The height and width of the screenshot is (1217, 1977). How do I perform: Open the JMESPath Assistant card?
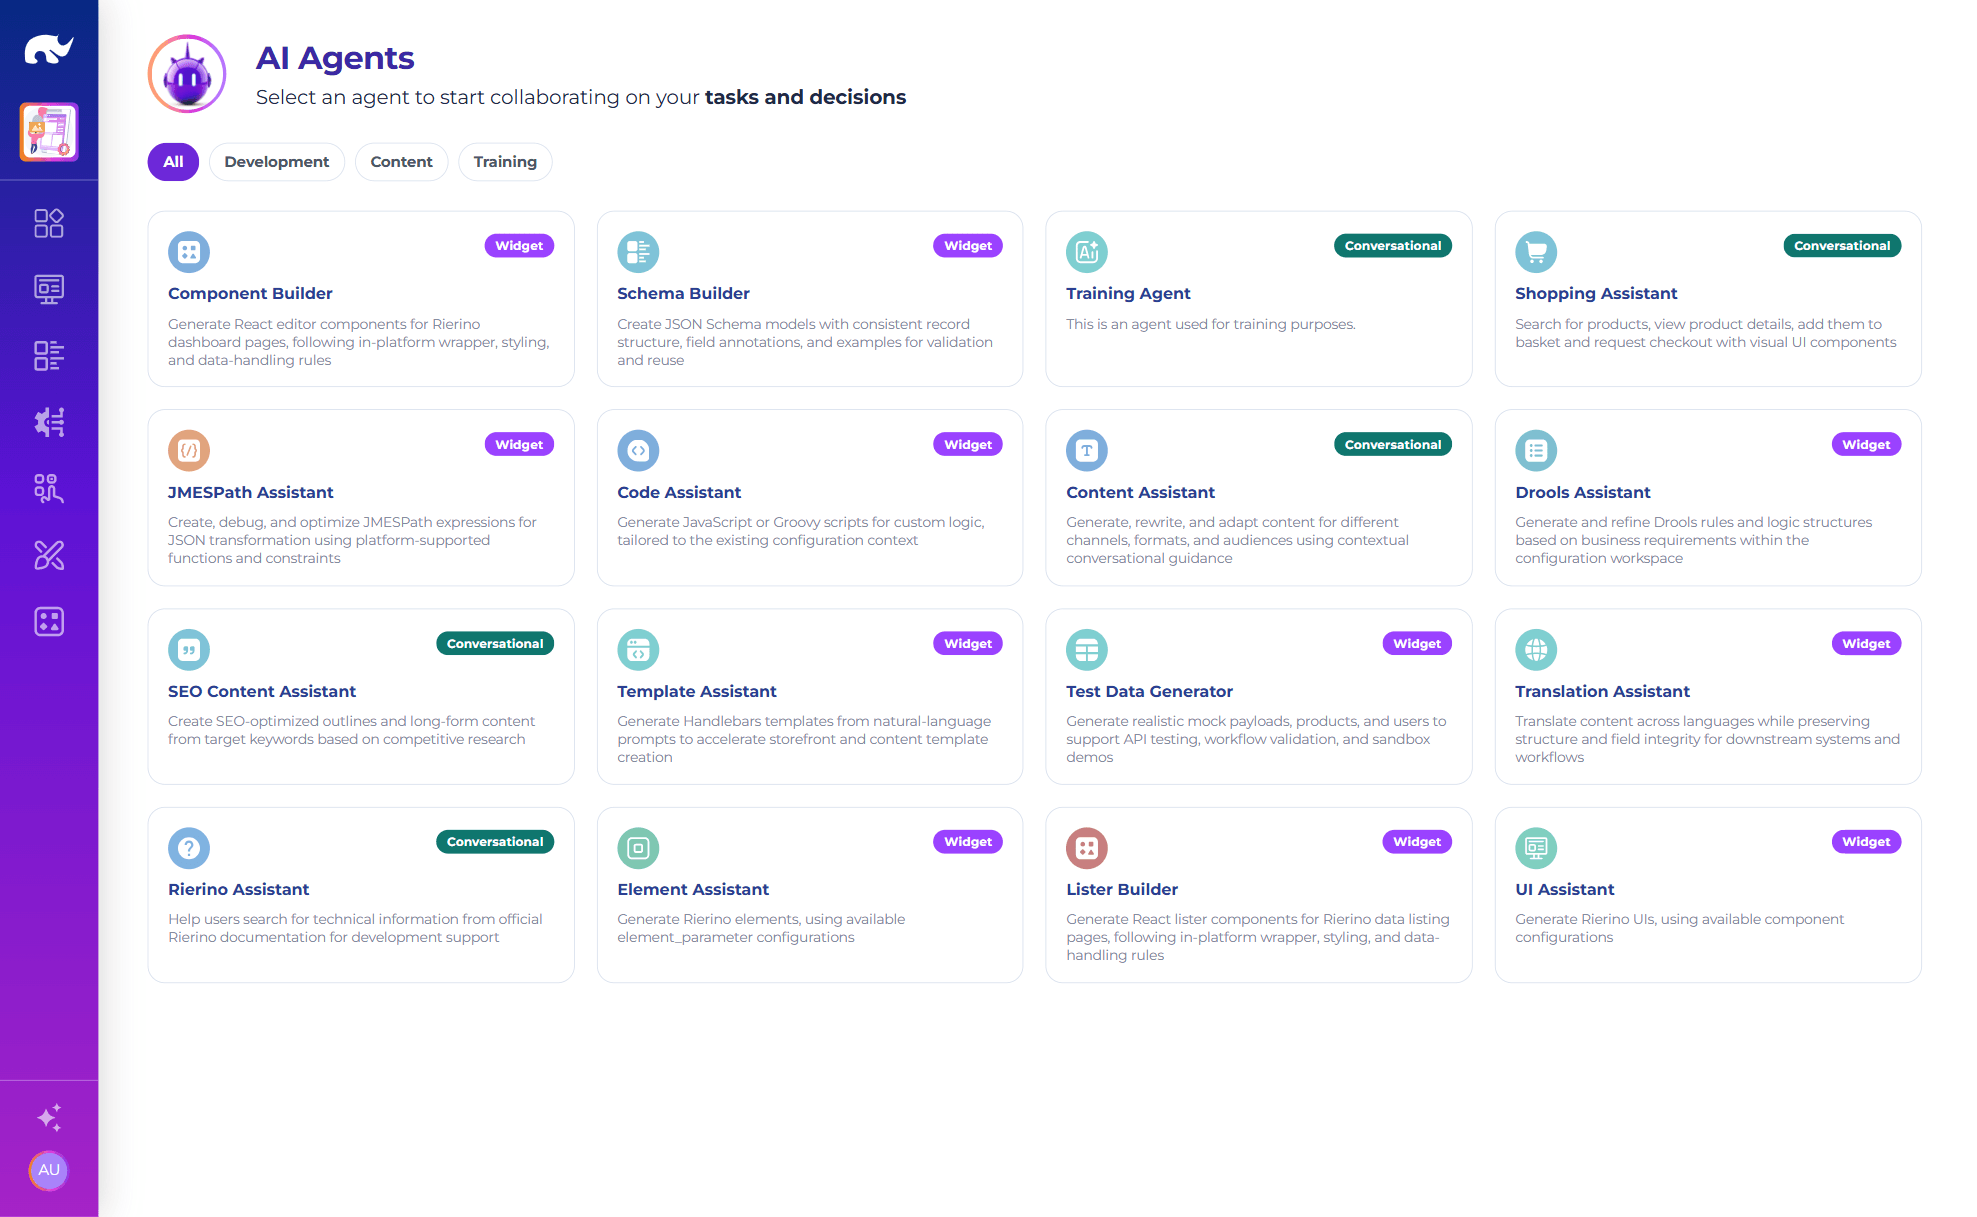coord(360,497)
